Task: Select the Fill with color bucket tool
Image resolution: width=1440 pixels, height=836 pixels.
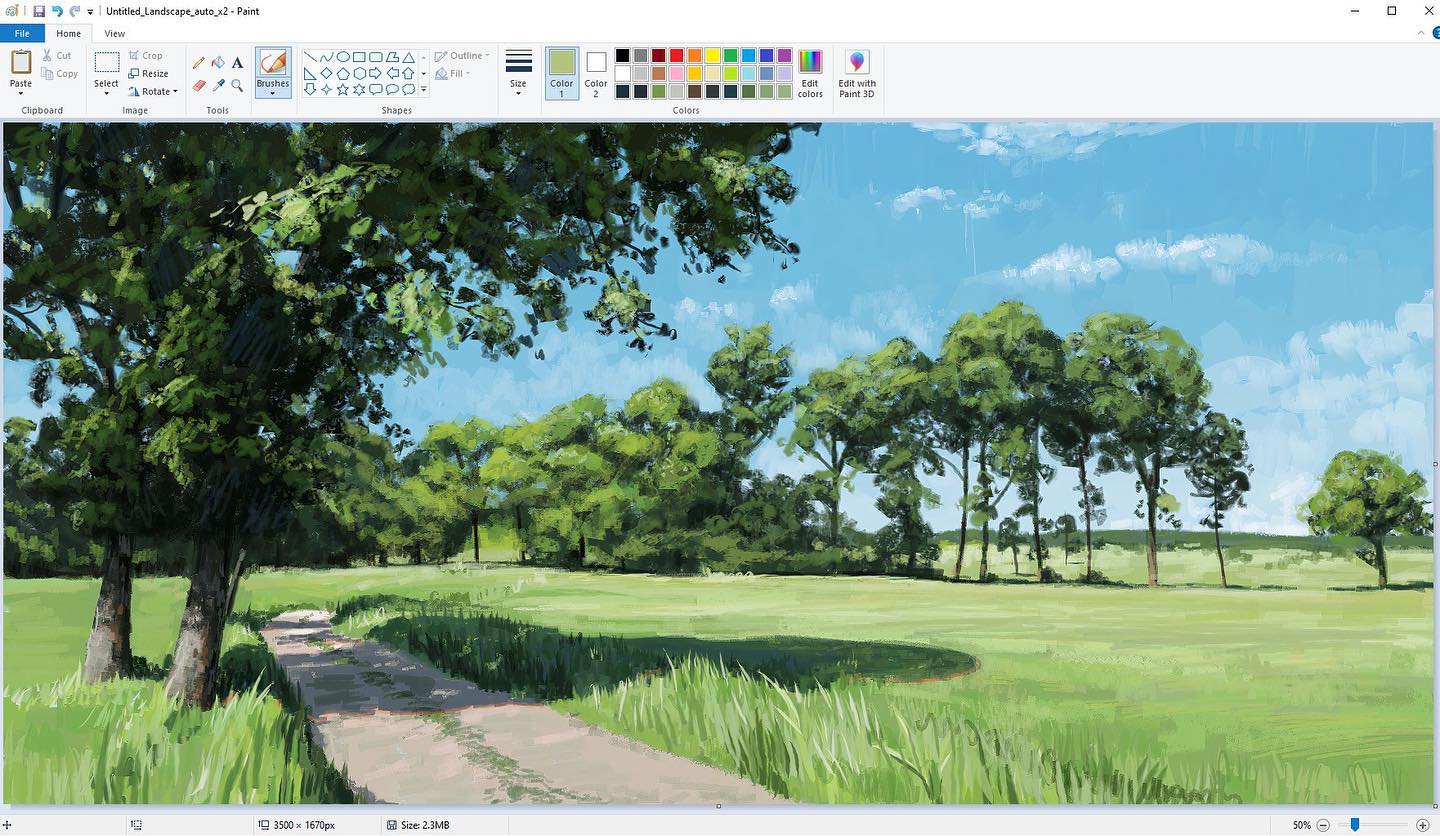Action: pos(218,62)
